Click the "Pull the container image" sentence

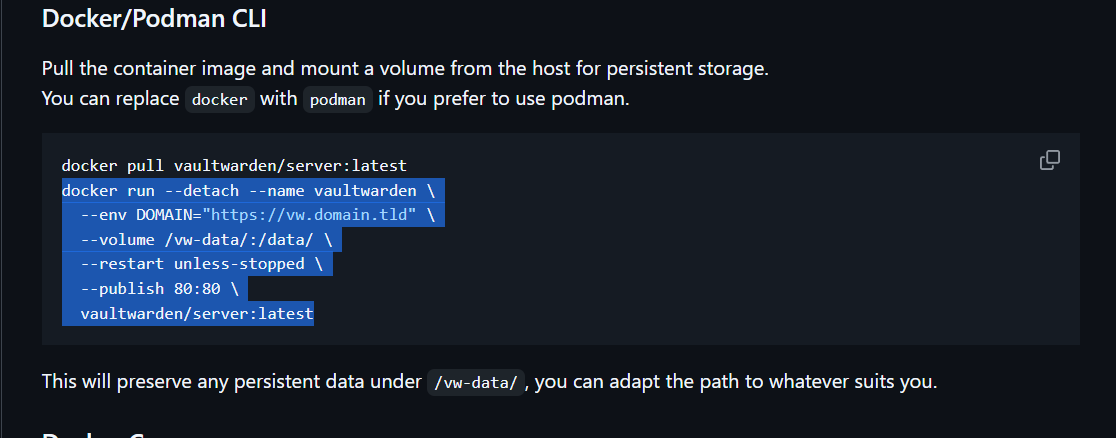pyautogui.click(x=405, y=69)
